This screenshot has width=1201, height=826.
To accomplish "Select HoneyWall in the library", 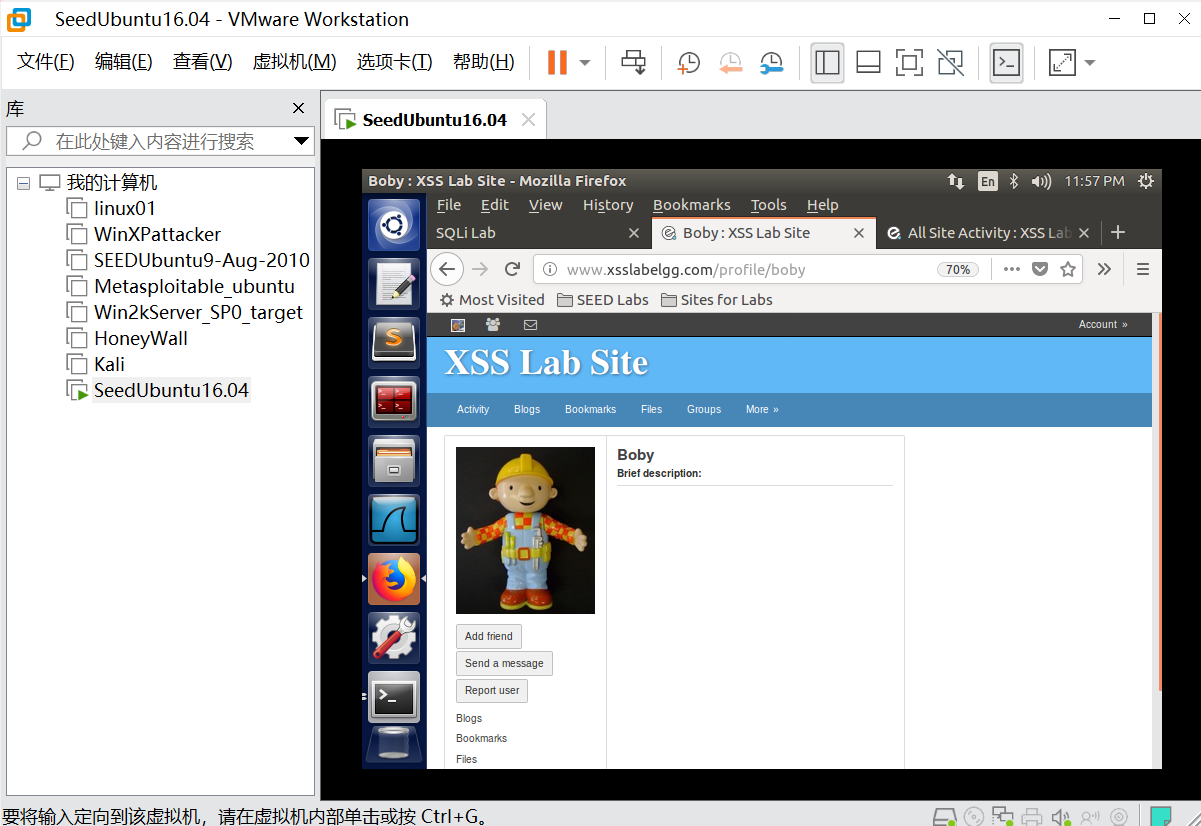I will [140, 338].
